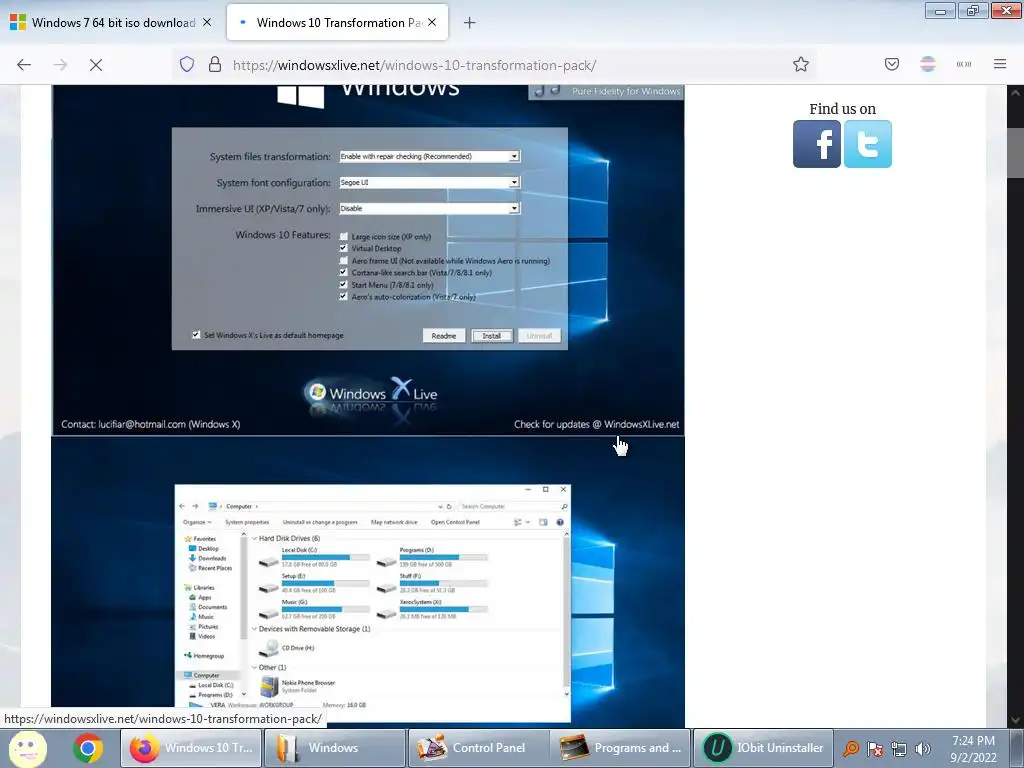Click the toolbar icon left of hamburger menu
Image resolution: width=1024 pixels, height=768 pixels.
(x=963, y=64)
